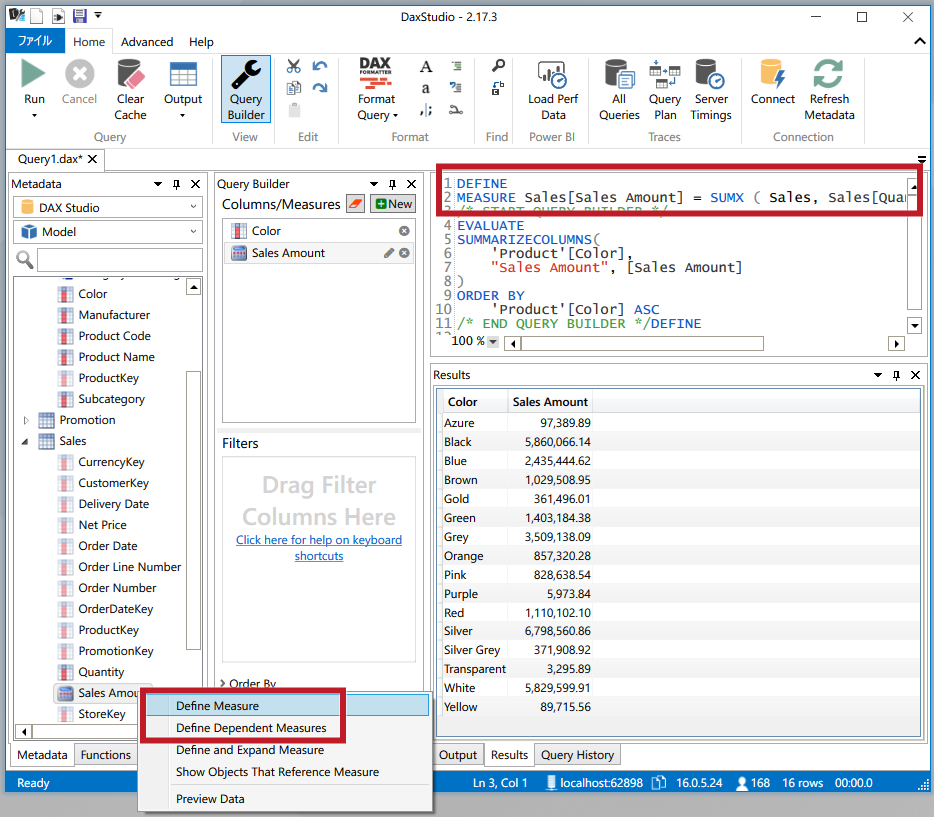934x817 pixels.
Task: Convert text to lowercase with a icon
Action: point(425,88)
